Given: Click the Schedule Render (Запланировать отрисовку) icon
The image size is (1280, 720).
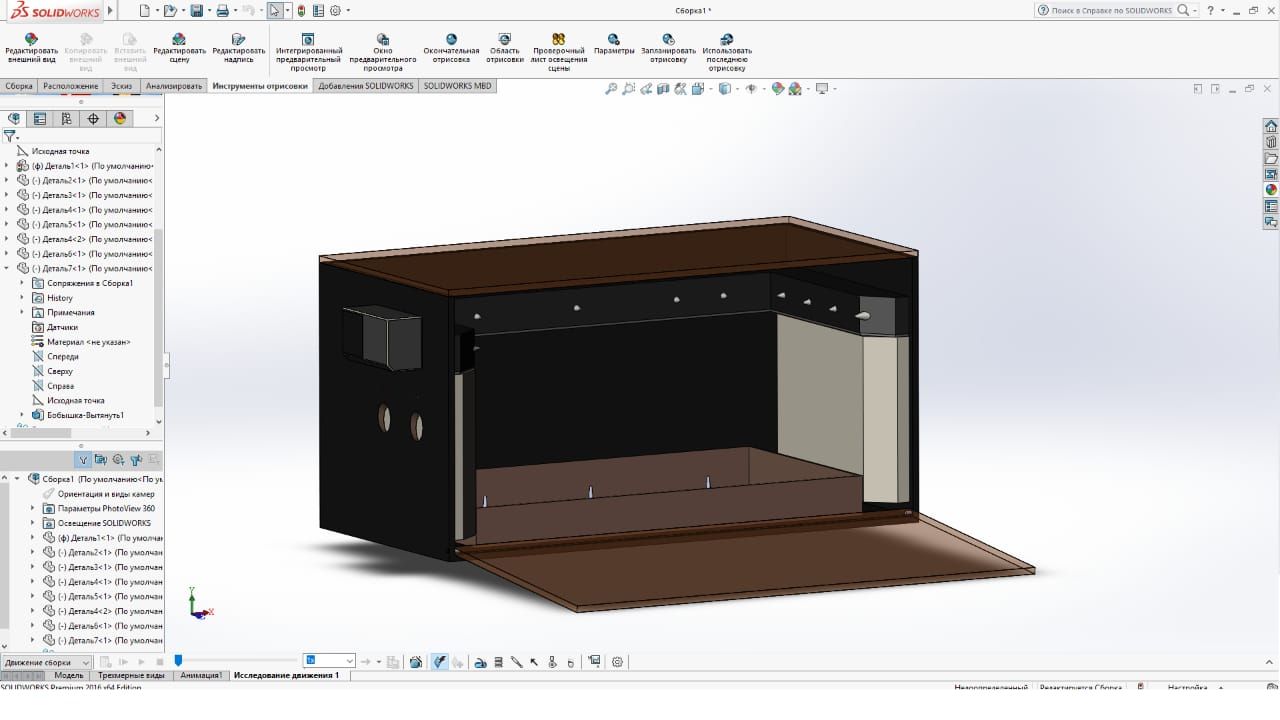Looking at the screenshot, I should click(668, 40).
